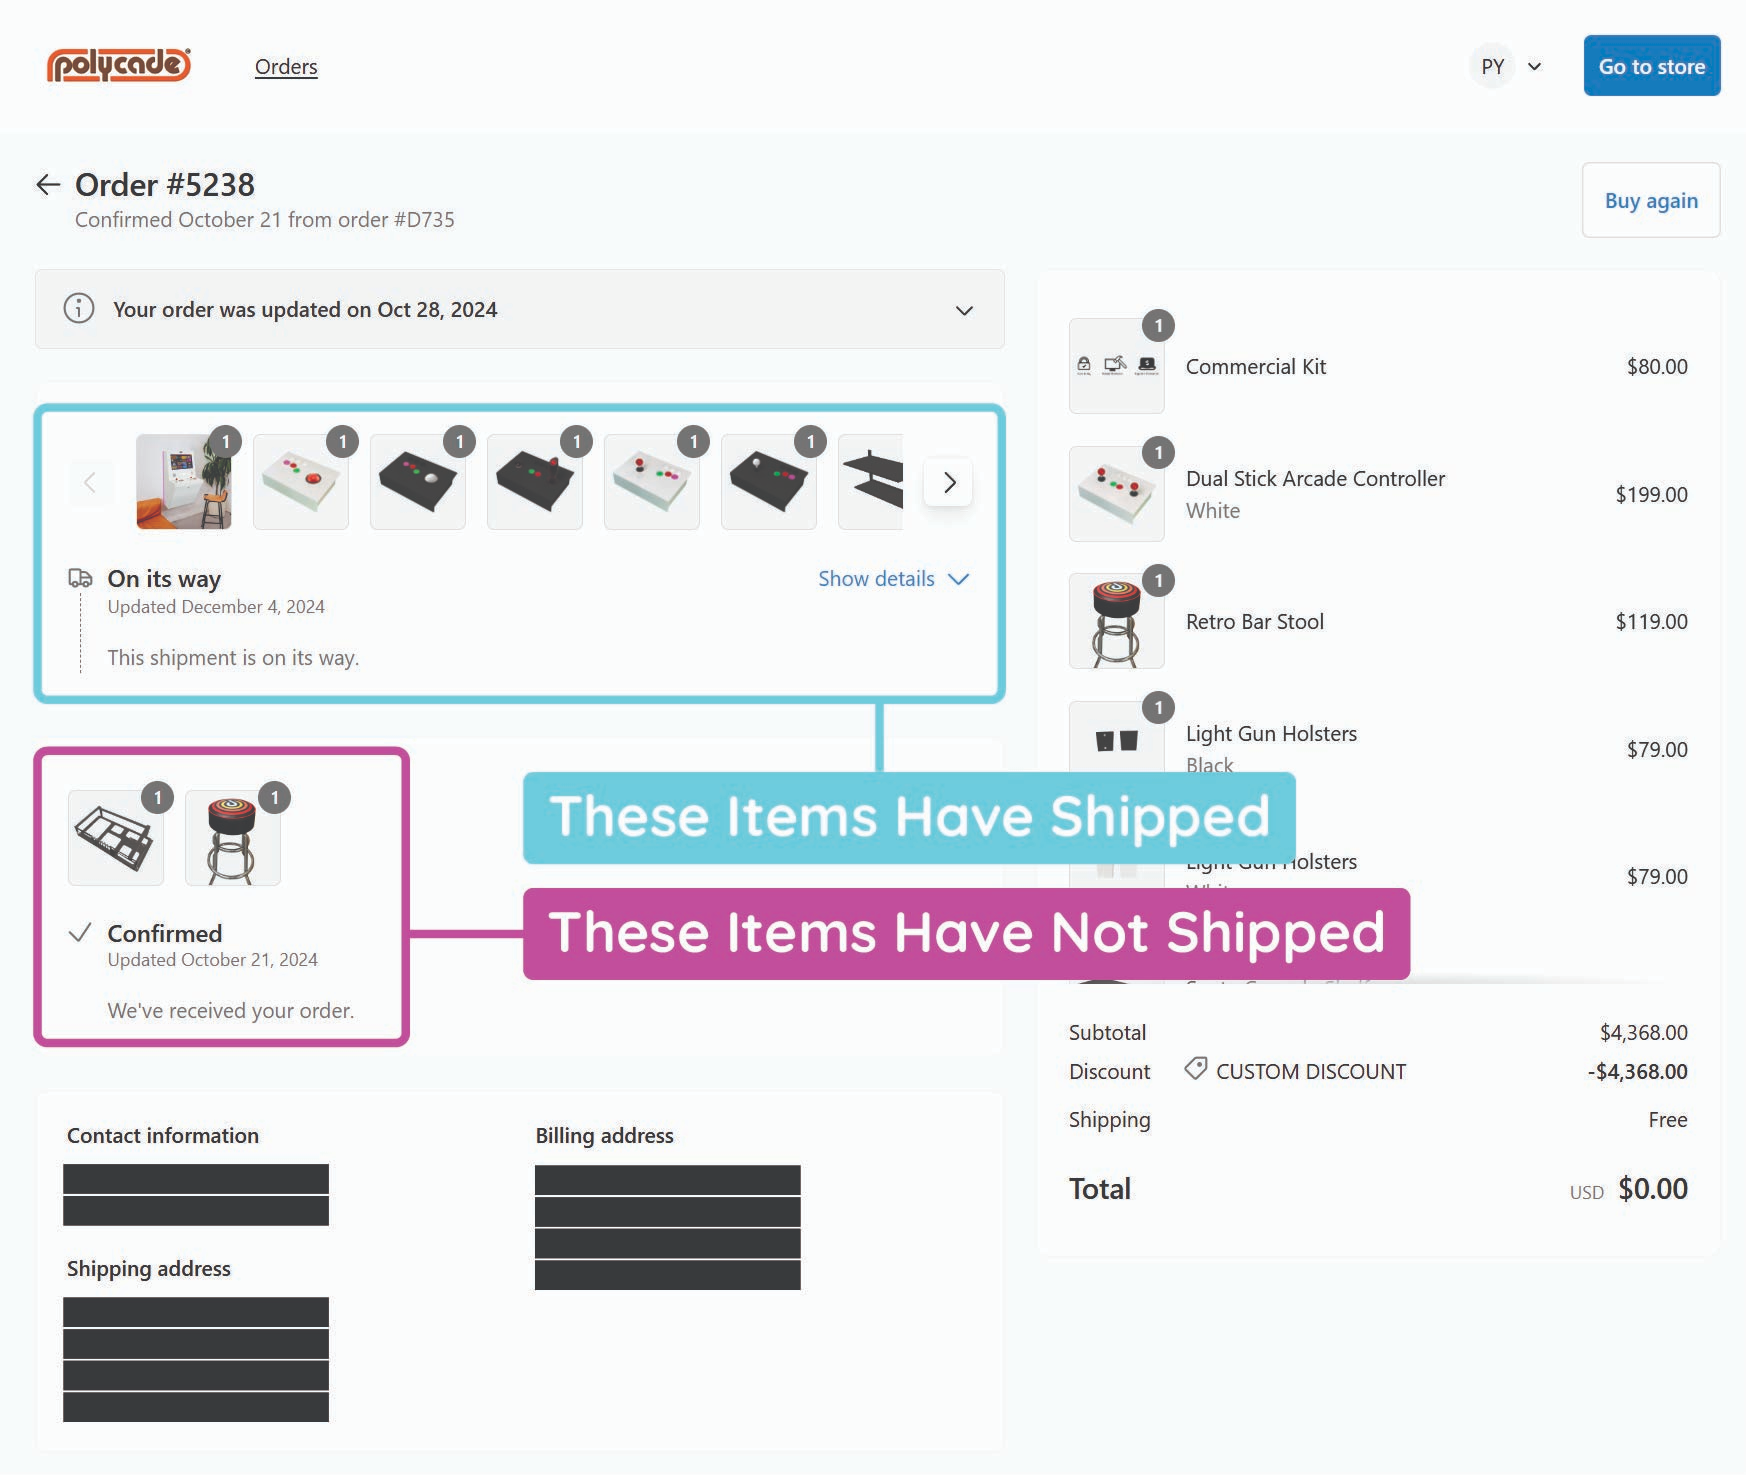Click the delivery truck icon by On its way
Image resolution: width=1746 pixels, height=1475 pixels.
[x=80, y=578]
